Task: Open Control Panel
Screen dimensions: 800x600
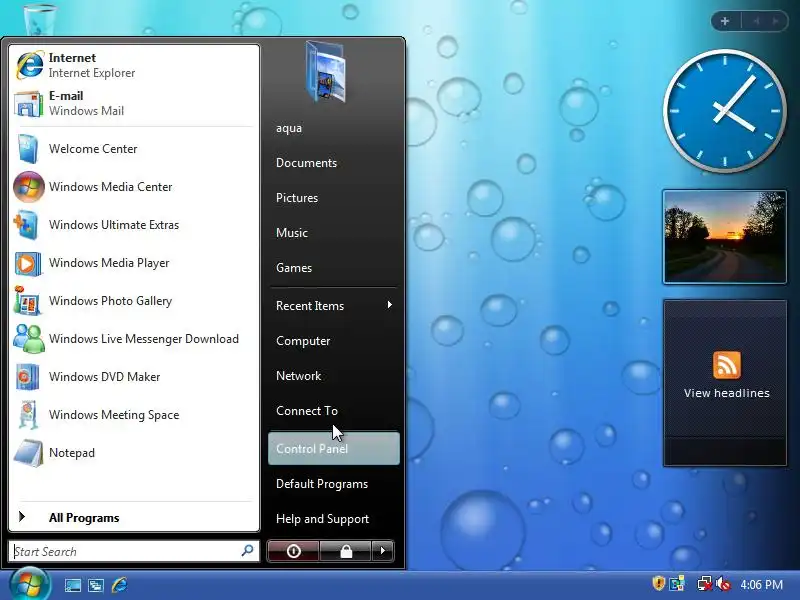Action: [x=334, y=448]
